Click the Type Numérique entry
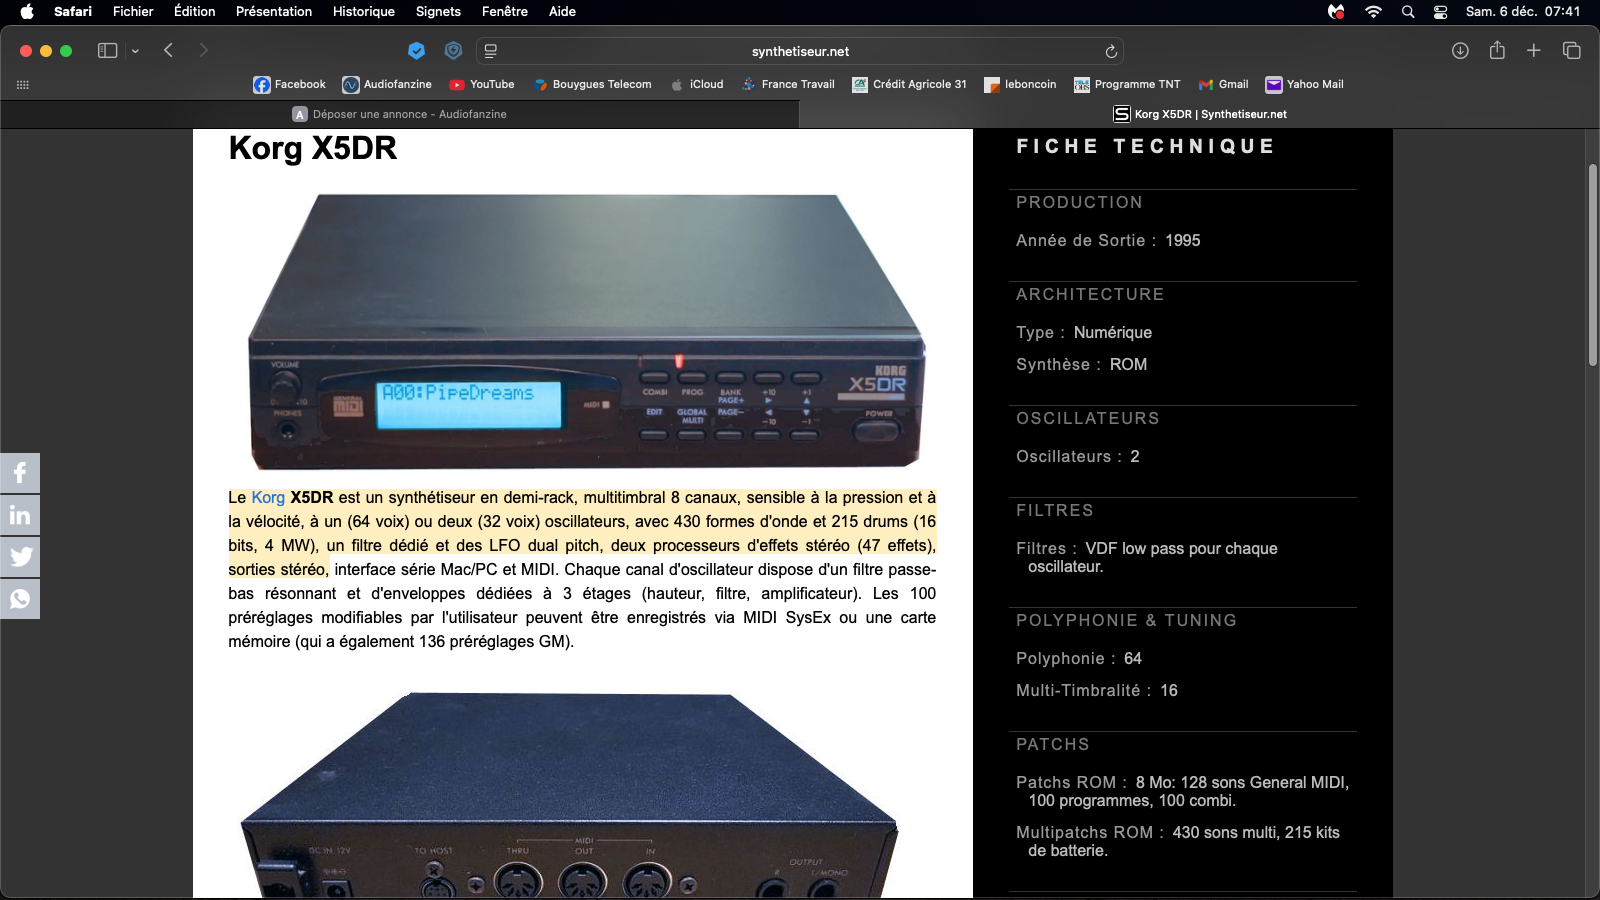 tap(1084, 333)
